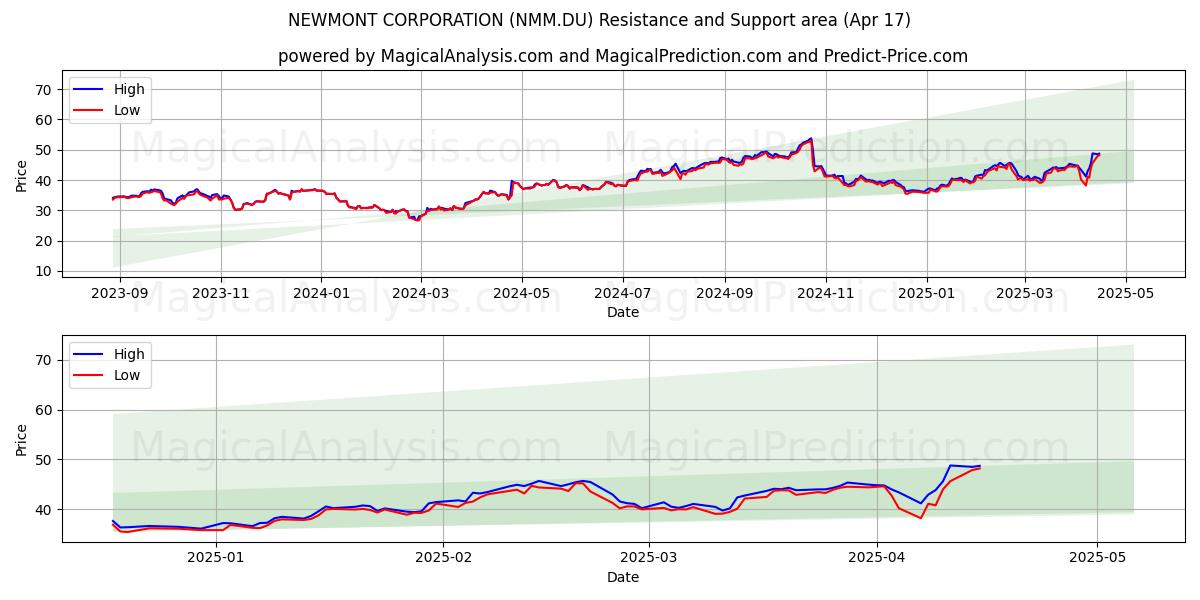Click the 2025-03 label on bottom chart
Screen dimensions: 1200x600
tap(648, 559)
